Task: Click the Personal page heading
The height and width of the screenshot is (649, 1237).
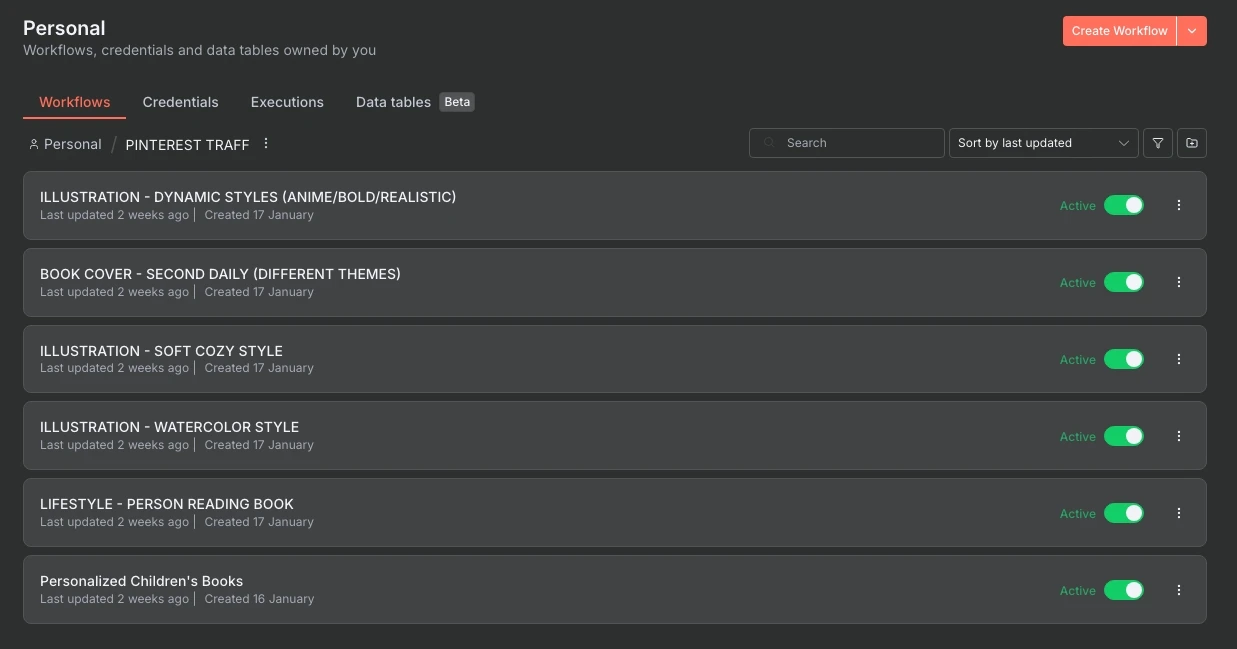Action: tap(64, 28)
